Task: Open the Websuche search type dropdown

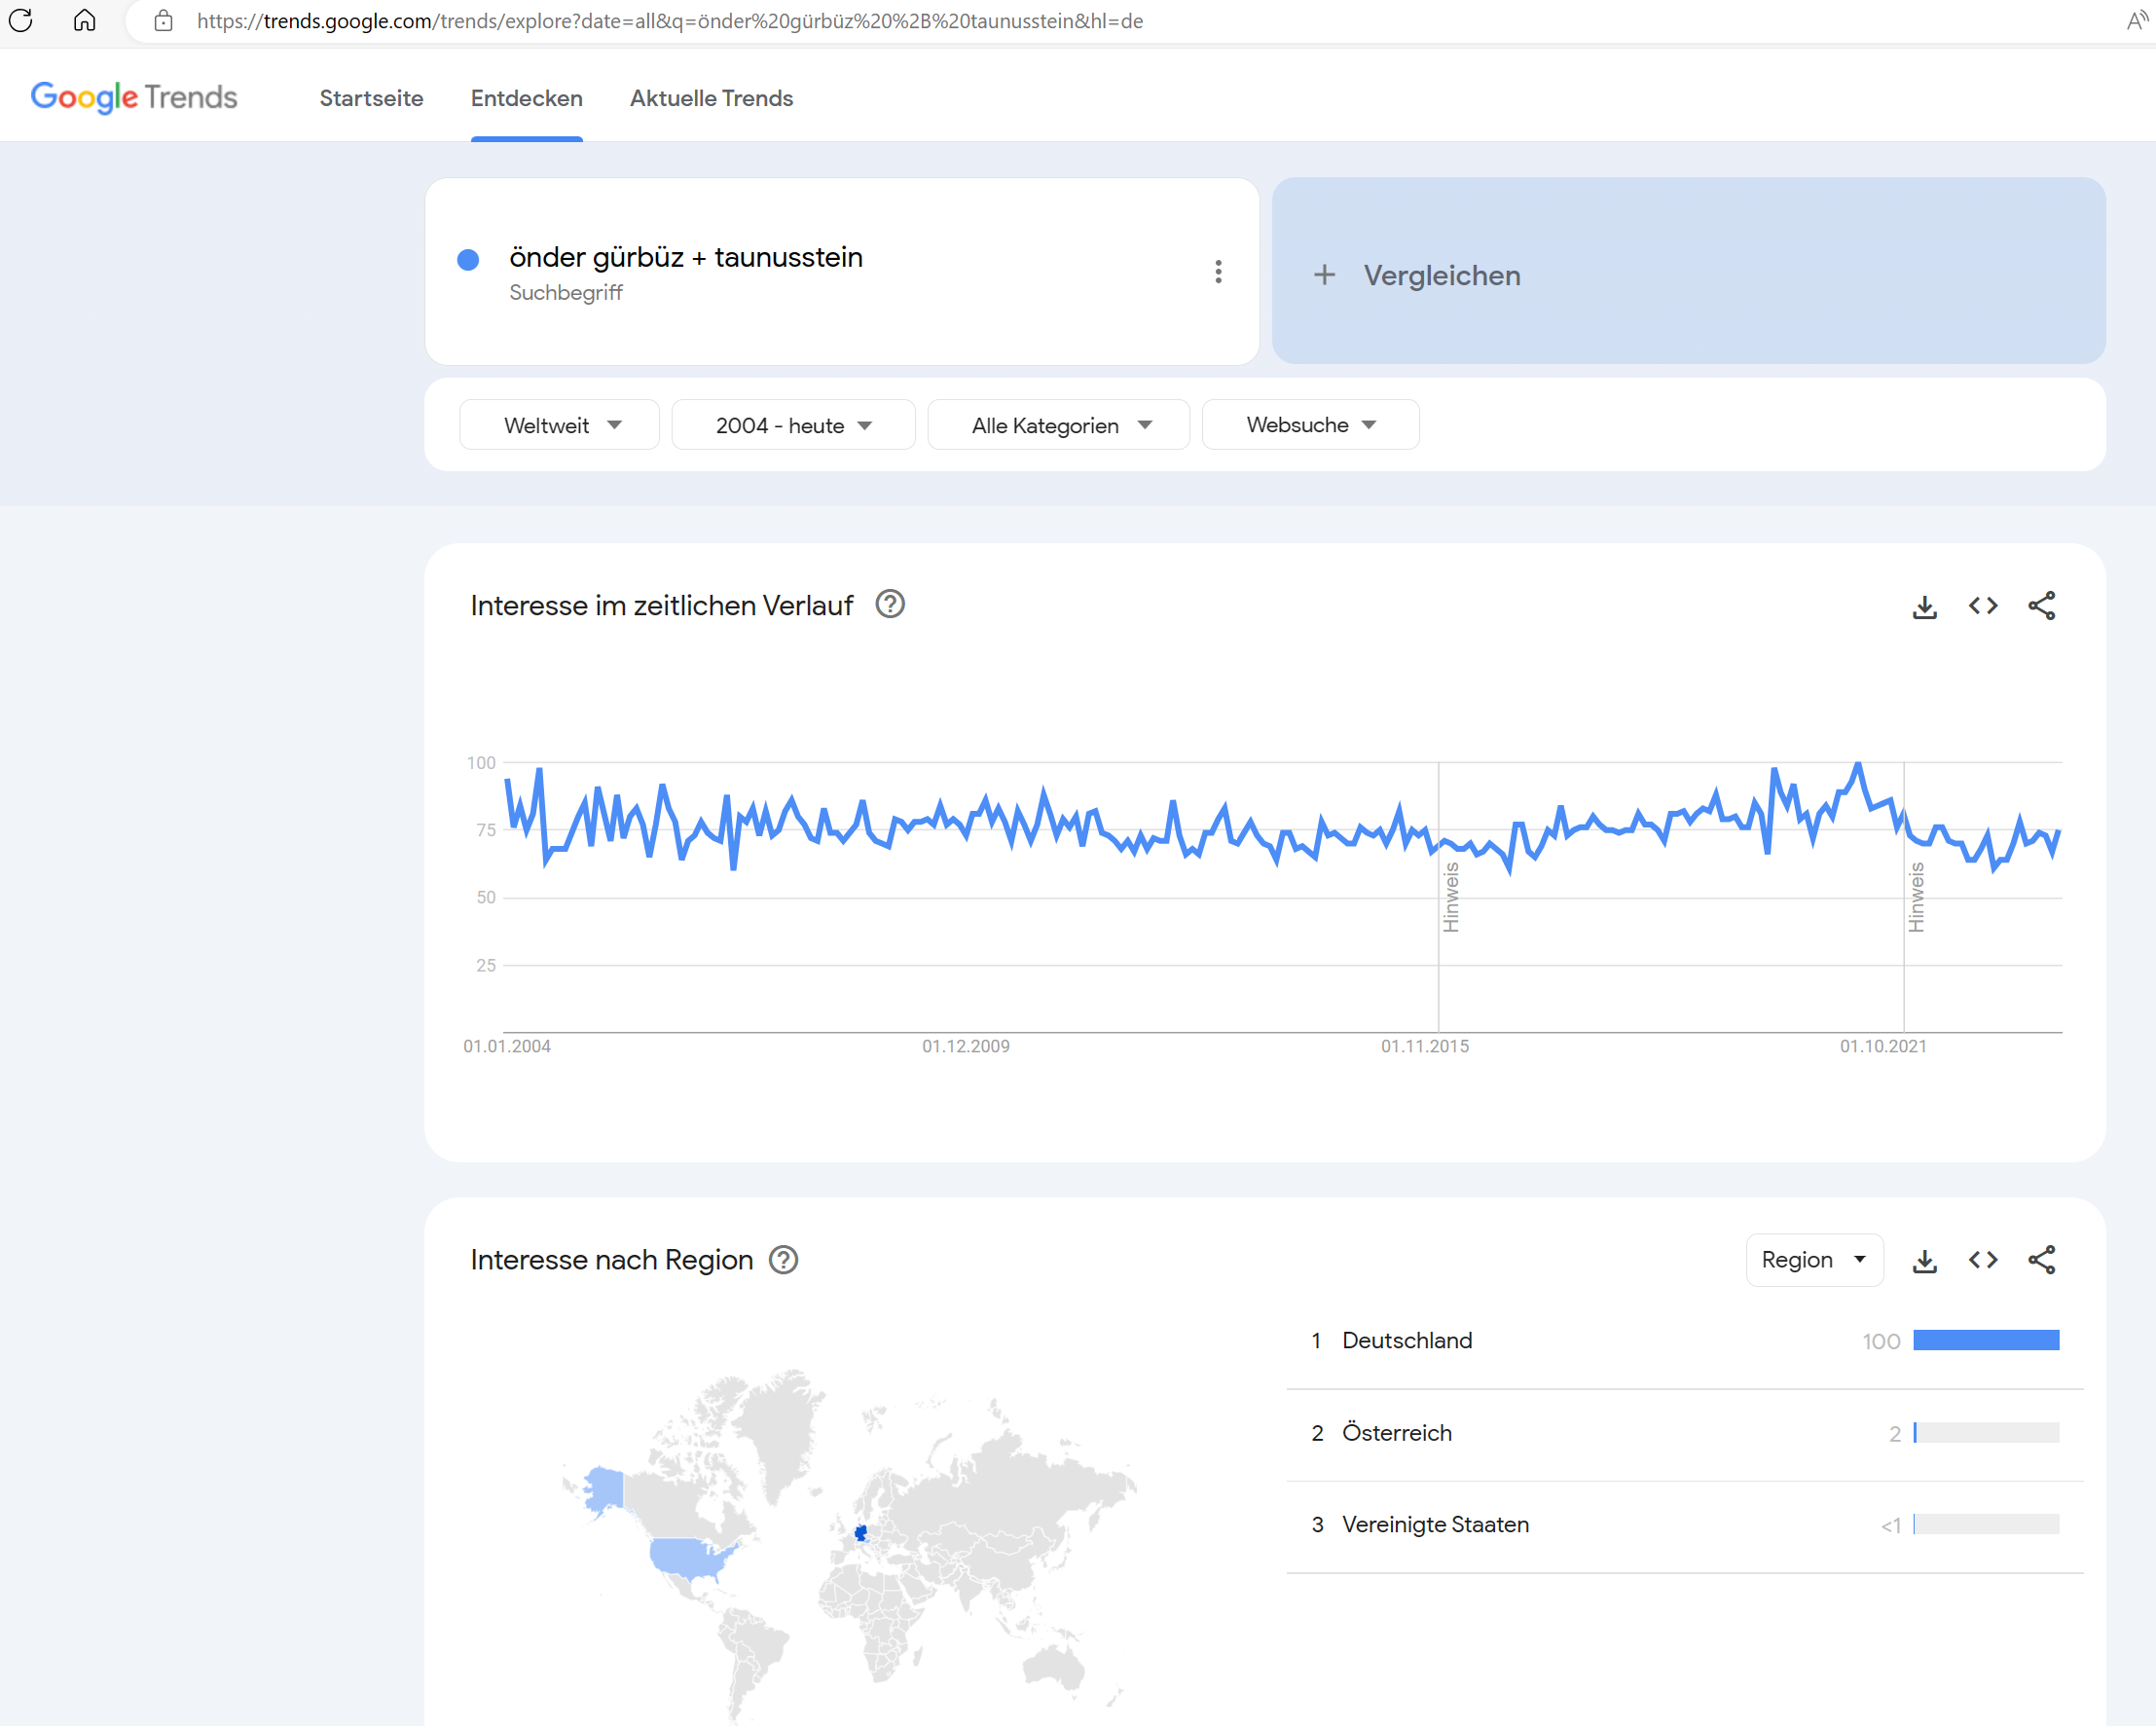Action: 1310,425
